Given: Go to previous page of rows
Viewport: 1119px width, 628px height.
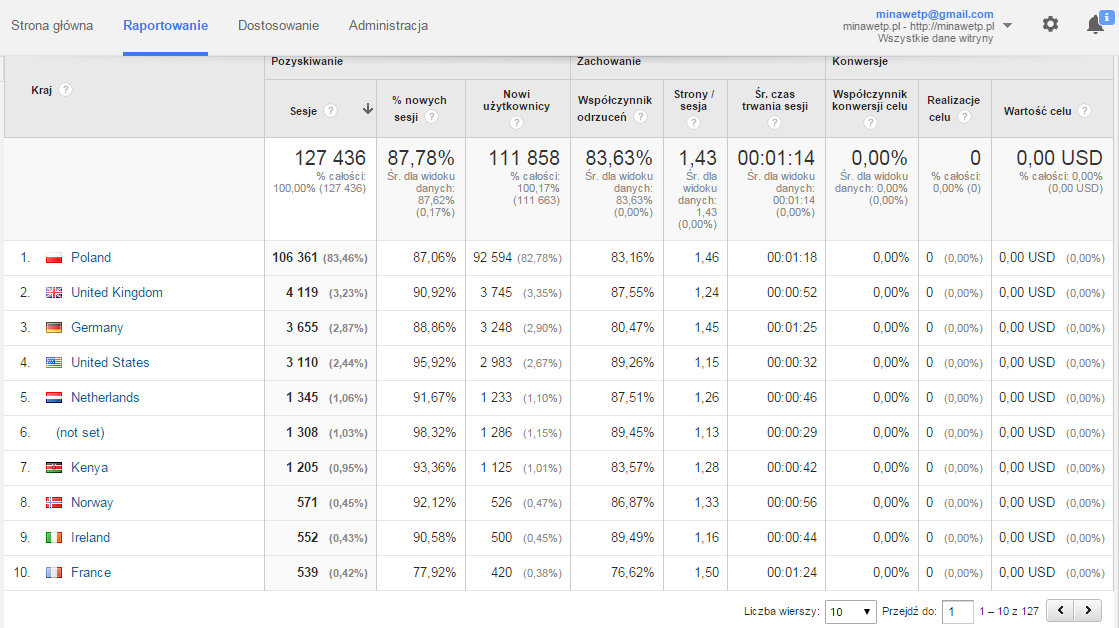Looking at the screenshot, I should coord(1060,610).
